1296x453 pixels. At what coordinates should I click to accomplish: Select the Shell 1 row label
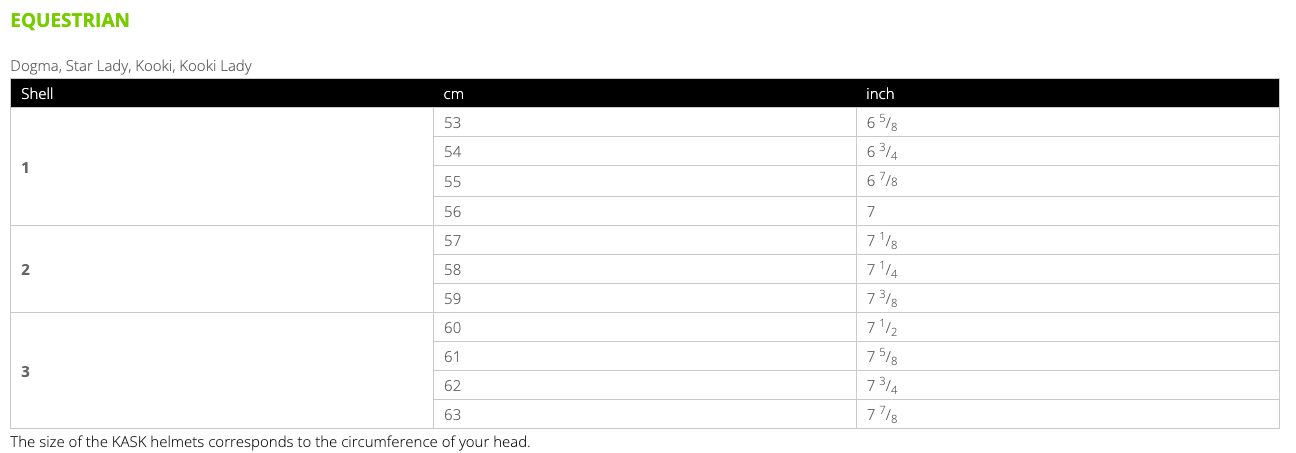[x=25, y=167]
